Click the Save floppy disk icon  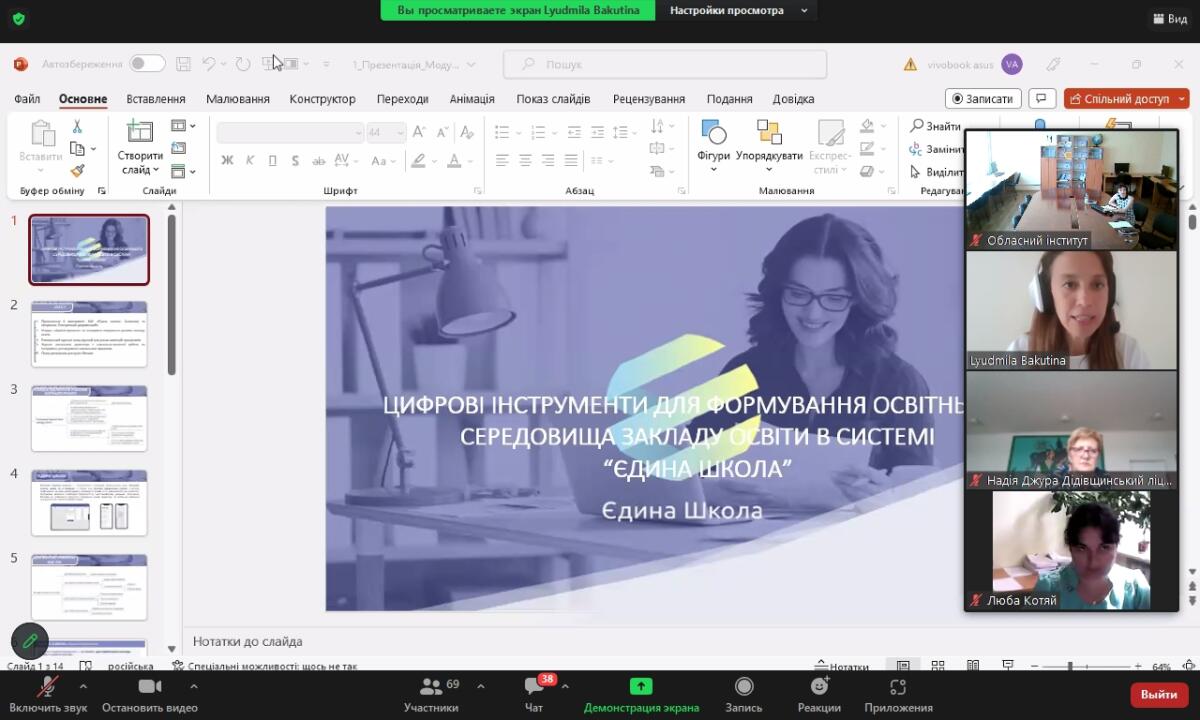(x=183, y=64)
